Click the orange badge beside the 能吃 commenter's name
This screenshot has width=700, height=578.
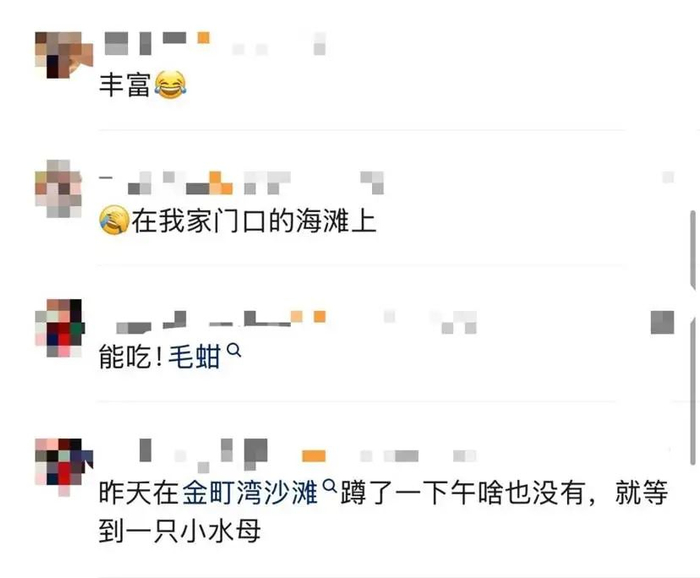point(319,316)
